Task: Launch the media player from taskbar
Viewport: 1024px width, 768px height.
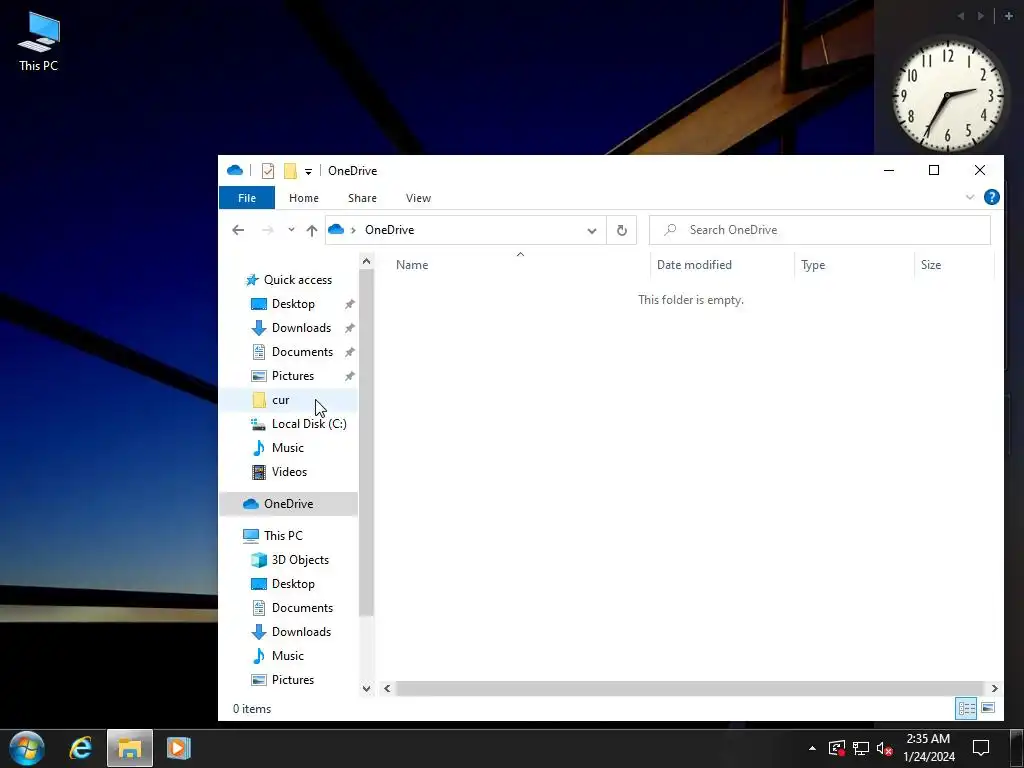Action: pos(178,748)
